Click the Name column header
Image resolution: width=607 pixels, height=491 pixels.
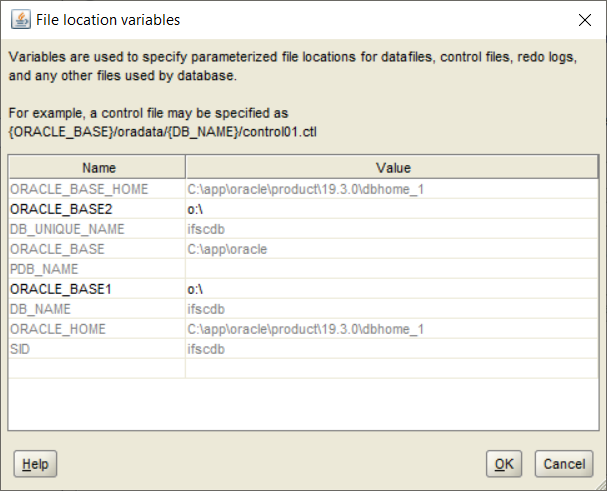click(x=99, y=168)
